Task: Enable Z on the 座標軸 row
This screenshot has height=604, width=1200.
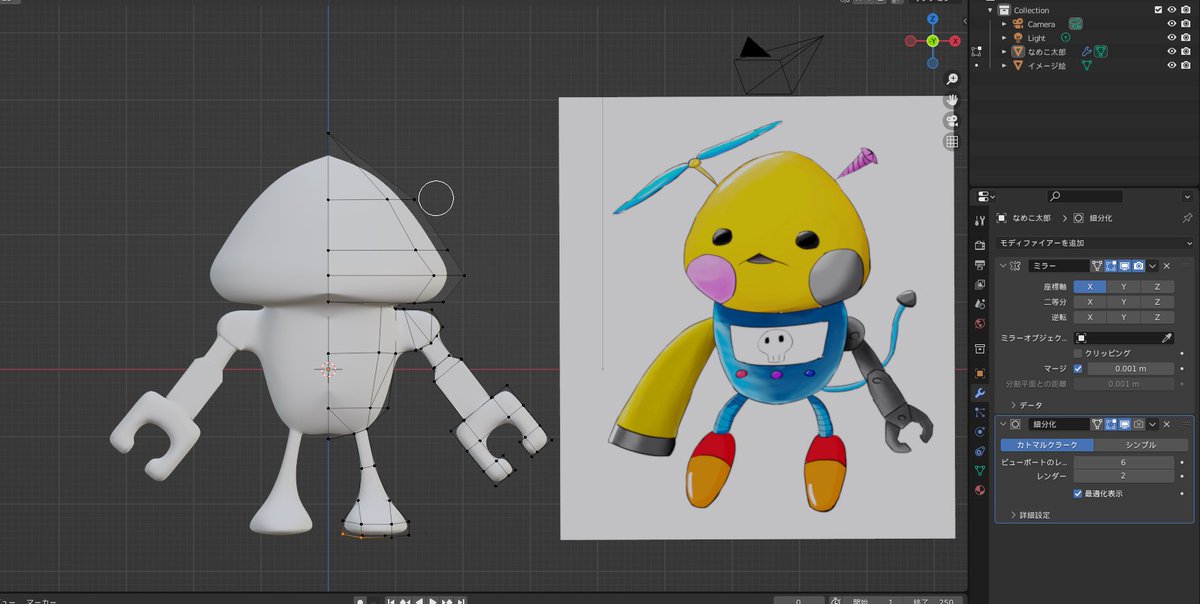Action: click(1157, 286)
